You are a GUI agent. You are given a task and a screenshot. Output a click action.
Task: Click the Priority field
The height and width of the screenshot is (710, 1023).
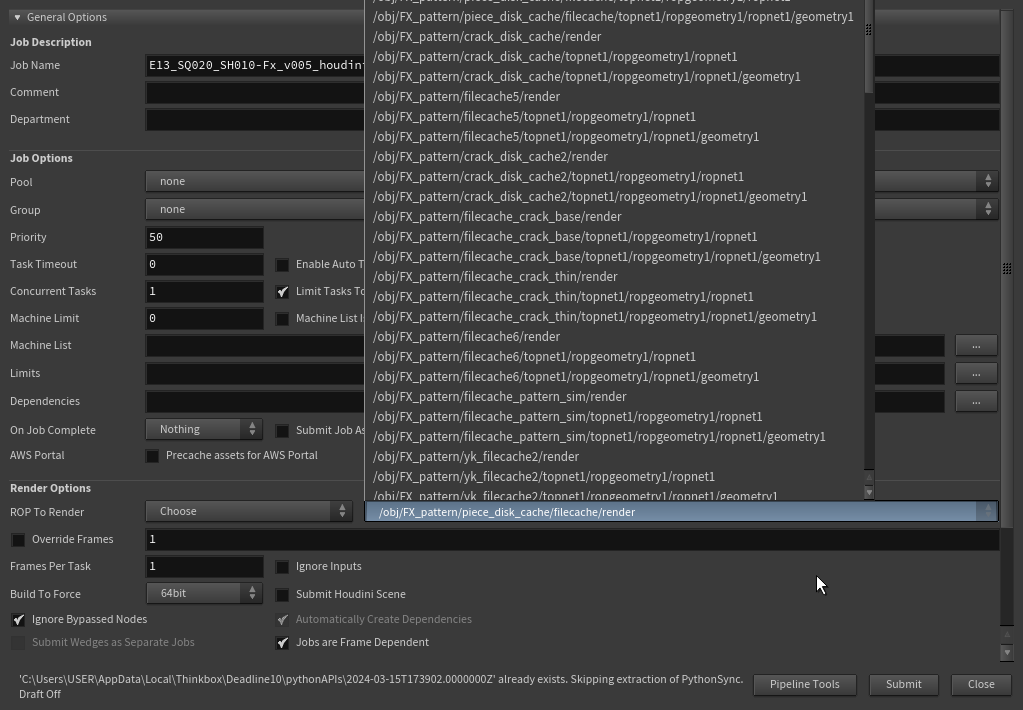coord(204,238)
